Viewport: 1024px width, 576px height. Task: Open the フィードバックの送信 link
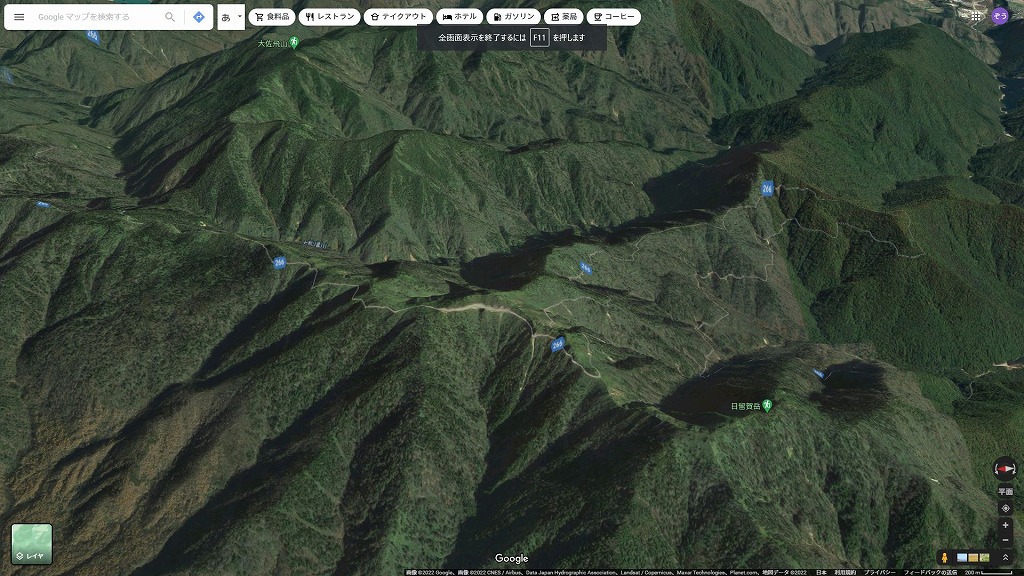[x=930, y=573]
